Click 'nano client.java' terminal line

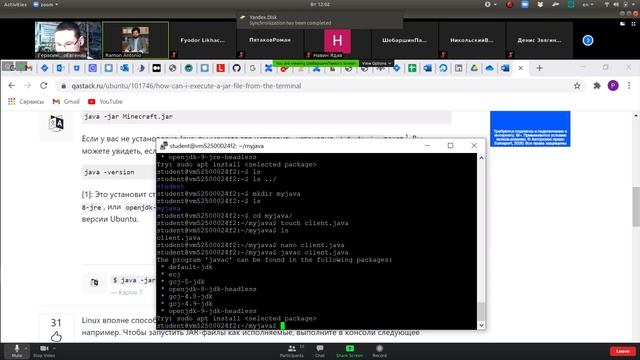pos(251,245)
